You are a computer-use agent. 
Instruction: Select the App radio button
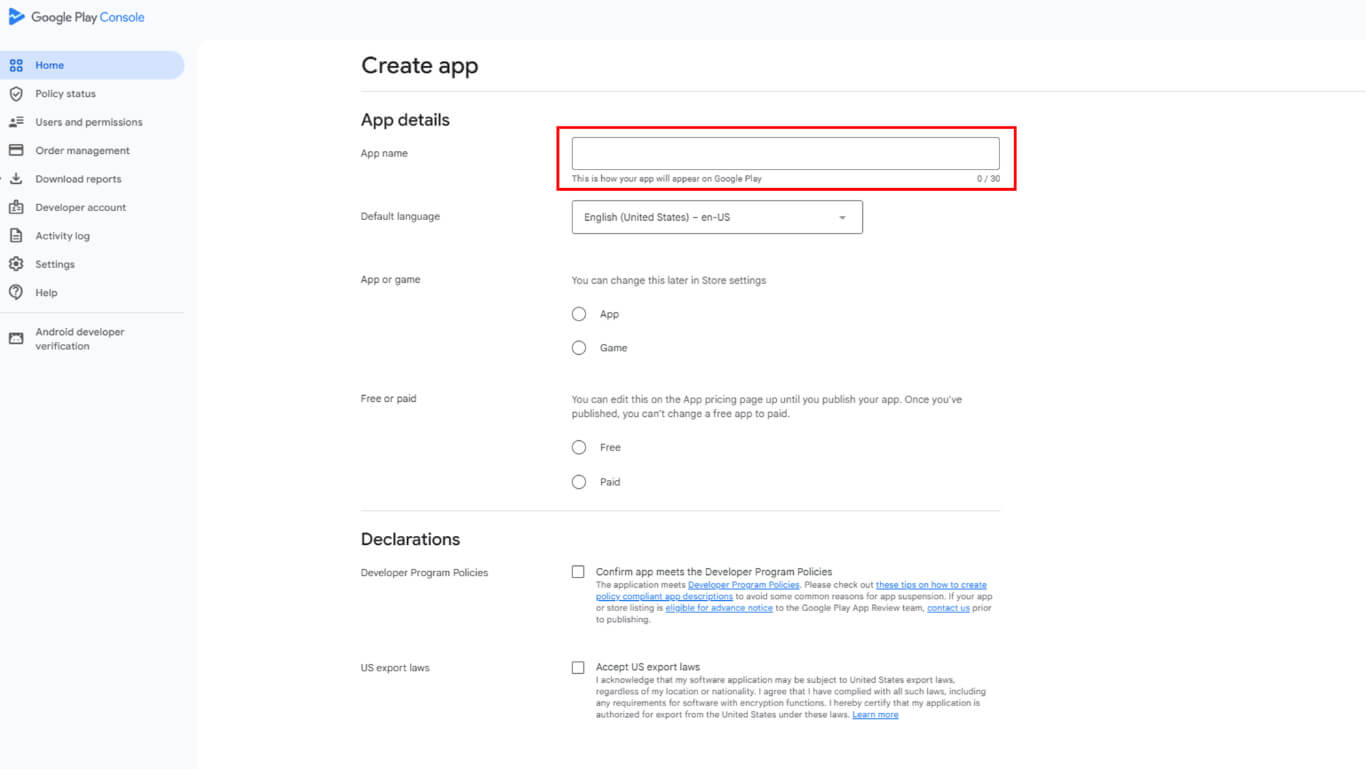(579, 314)
